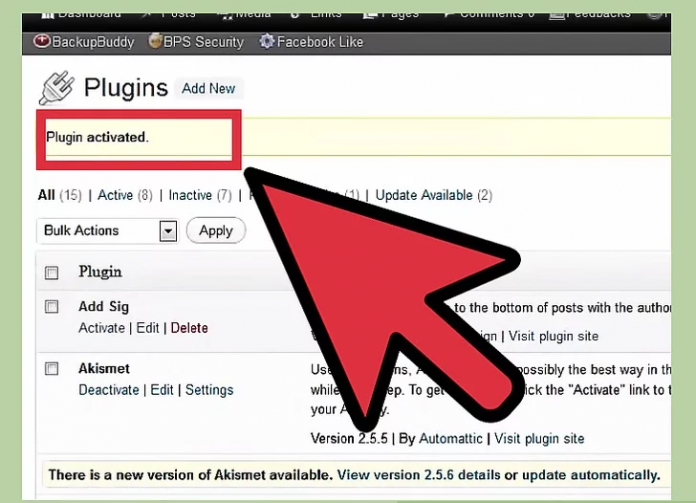Click the BPS Security icon

pyautogui.click(x=156, y=42)
